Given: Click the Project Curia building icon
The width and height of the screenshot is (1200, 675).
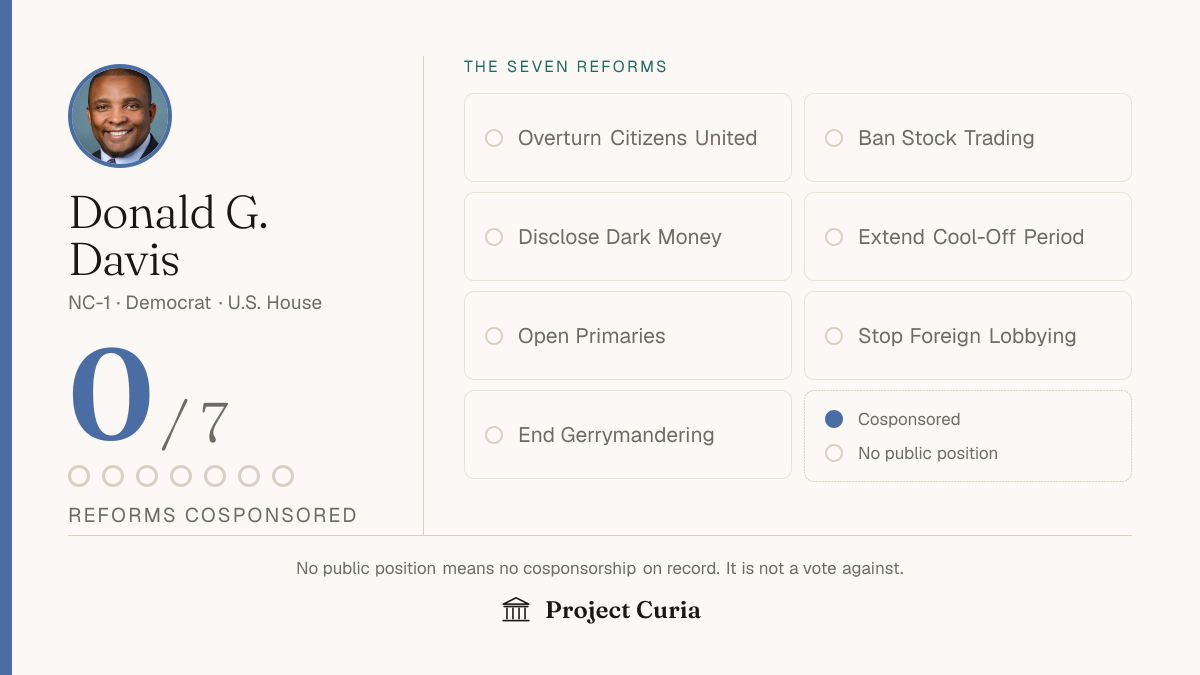Looking at the screenshot, I should click(516, 610).
